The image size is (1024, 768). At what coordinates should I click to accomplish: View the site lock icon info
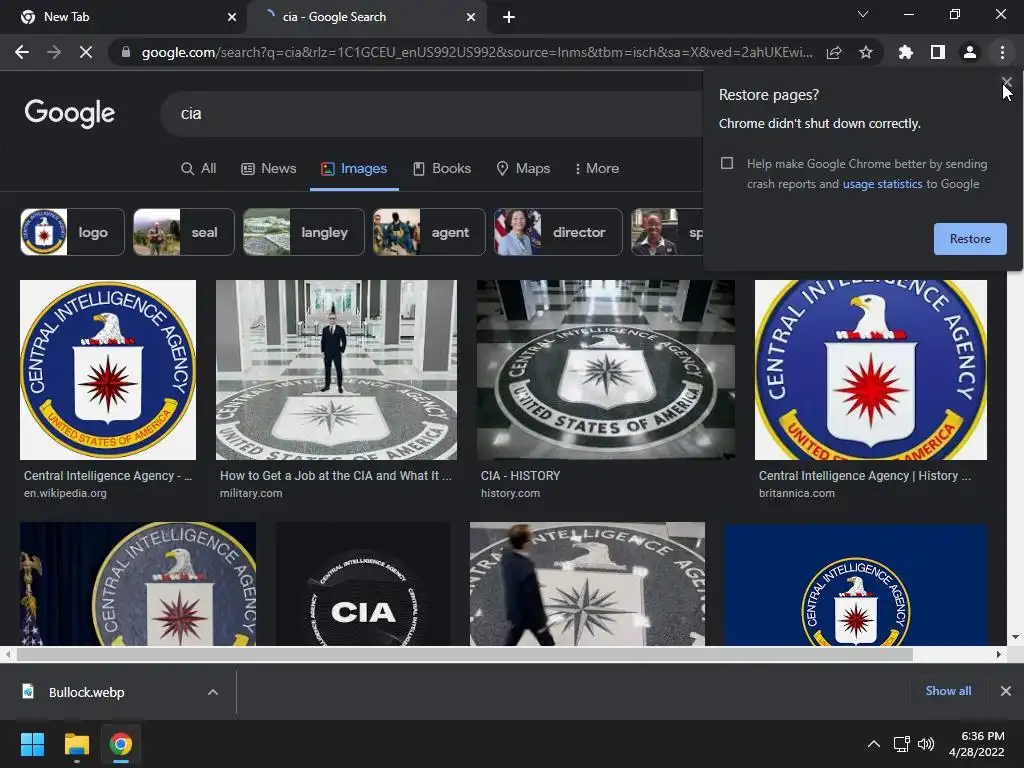(x=126, y=52)
